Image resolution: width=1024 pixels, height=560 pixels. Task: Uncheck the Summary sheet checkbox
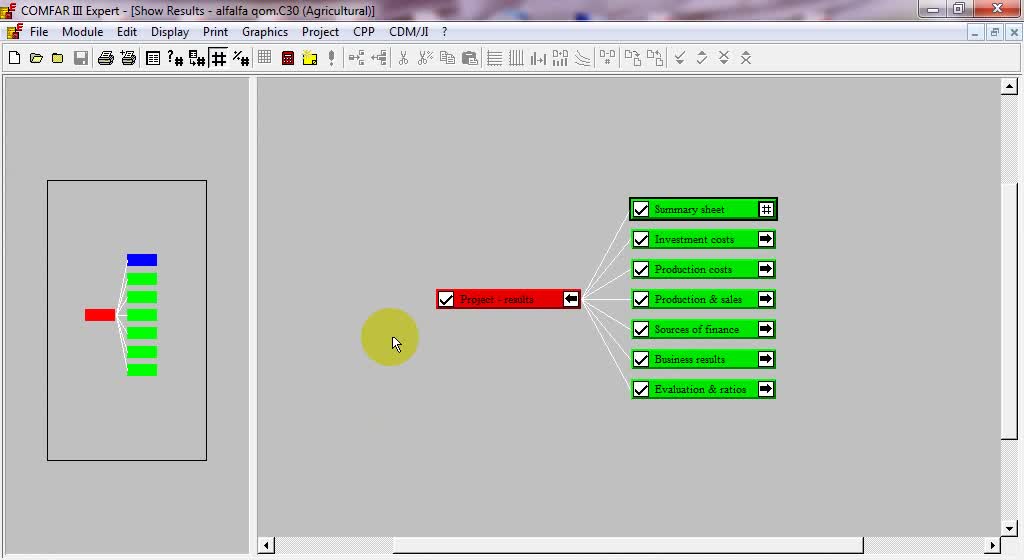[x=641, y=210]
